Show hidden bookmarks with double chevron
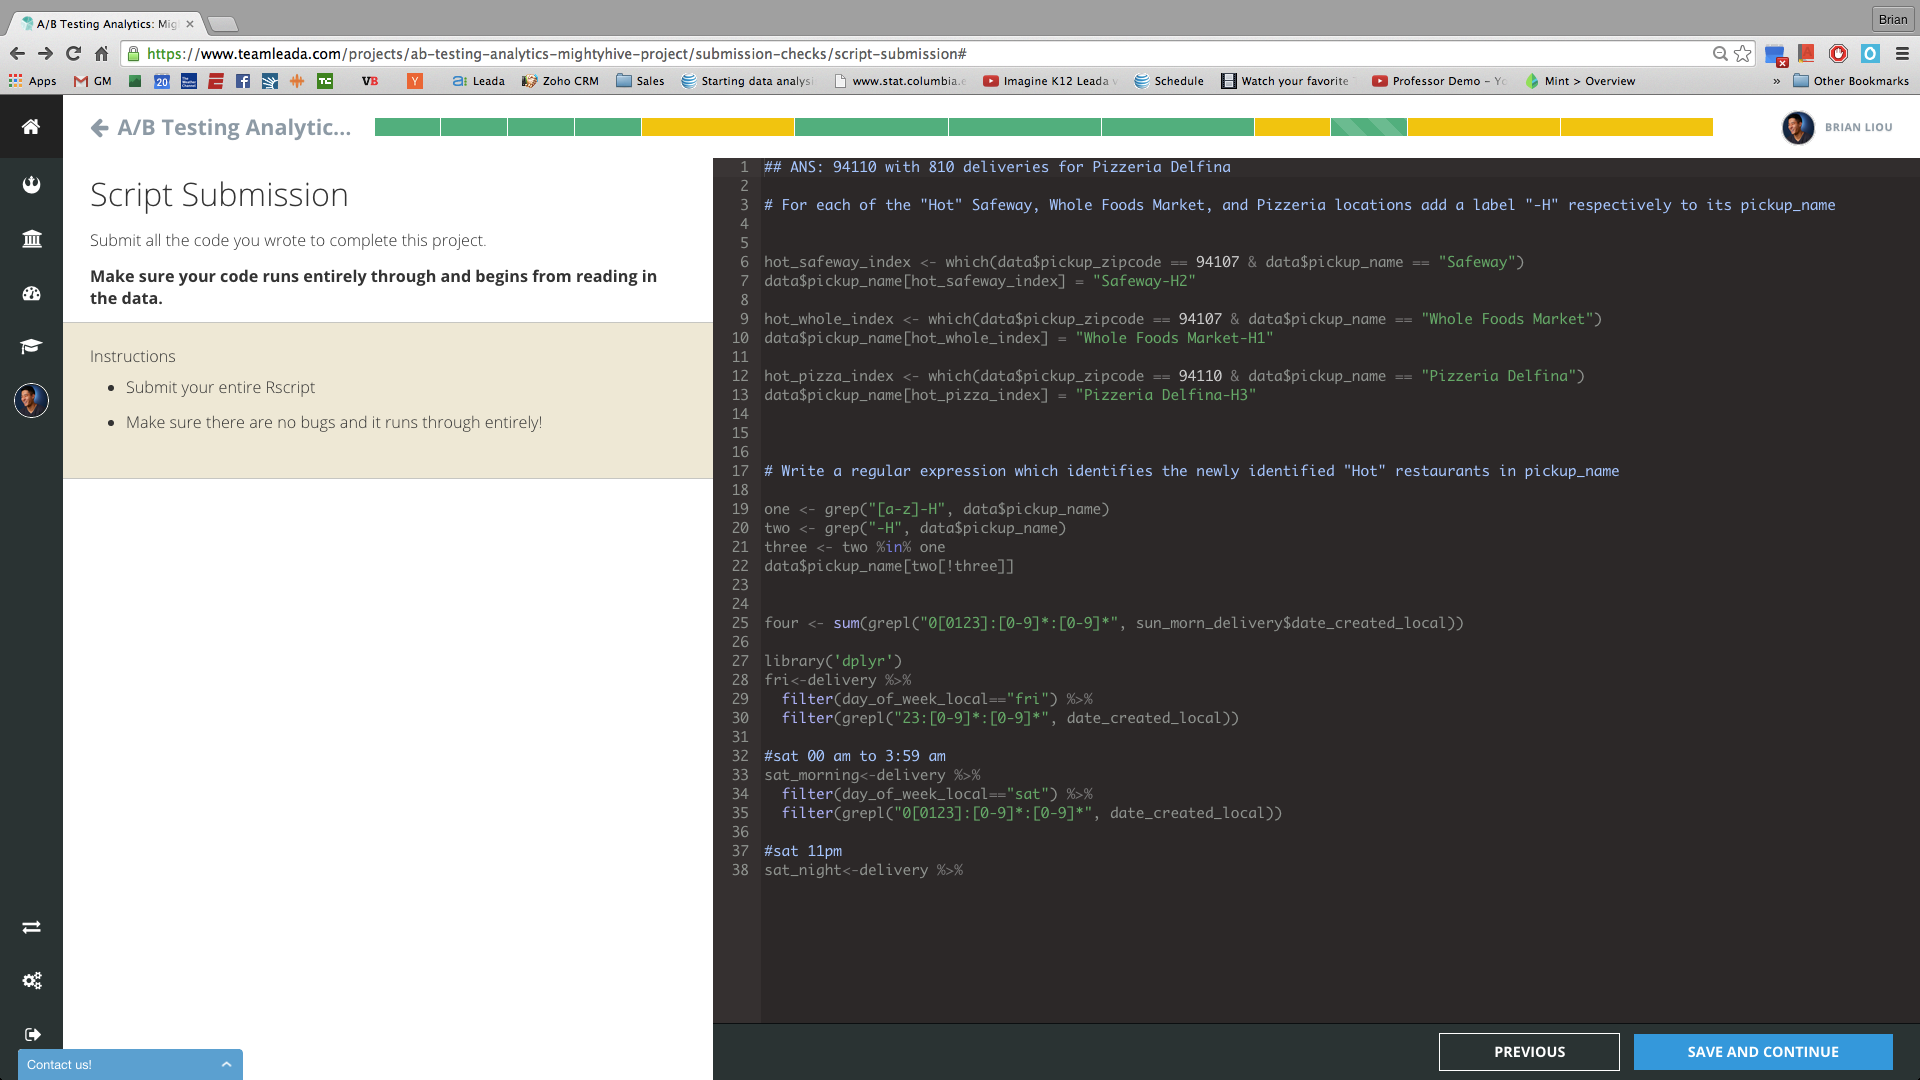Image resolution: width=1920 pixels, height=1080 pixels. point(1776,81)
